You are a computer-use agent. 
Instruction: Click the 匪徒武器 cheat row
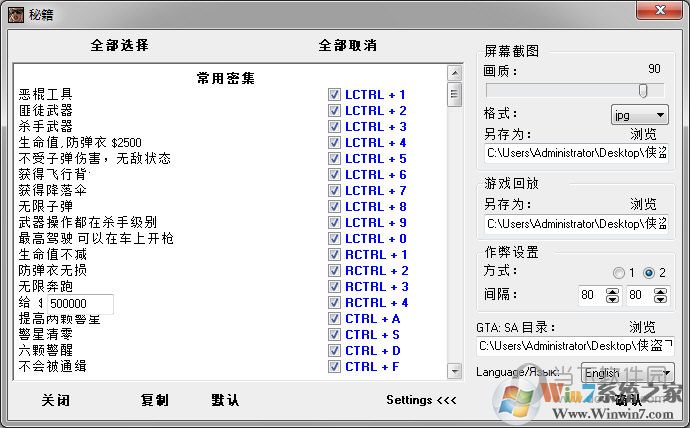point(45,110)
